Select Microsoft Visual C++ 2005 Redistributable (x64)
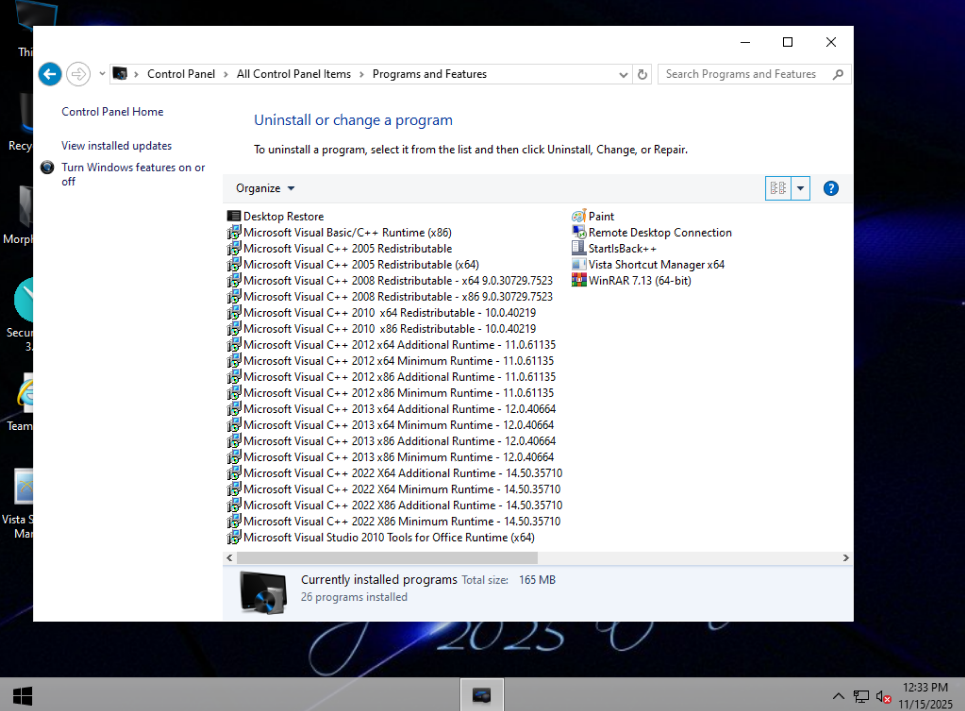Viewport: 965px width, 711px height. click(353, 264)
